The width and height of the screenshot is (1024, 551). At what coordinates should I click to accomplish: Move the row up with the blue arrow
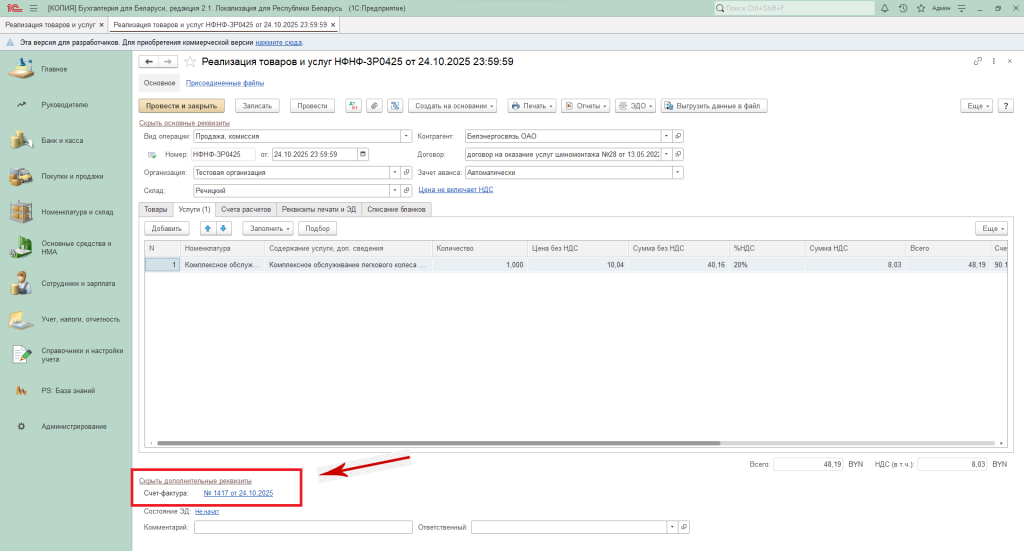pyautogui.click(x=208, y=228)
